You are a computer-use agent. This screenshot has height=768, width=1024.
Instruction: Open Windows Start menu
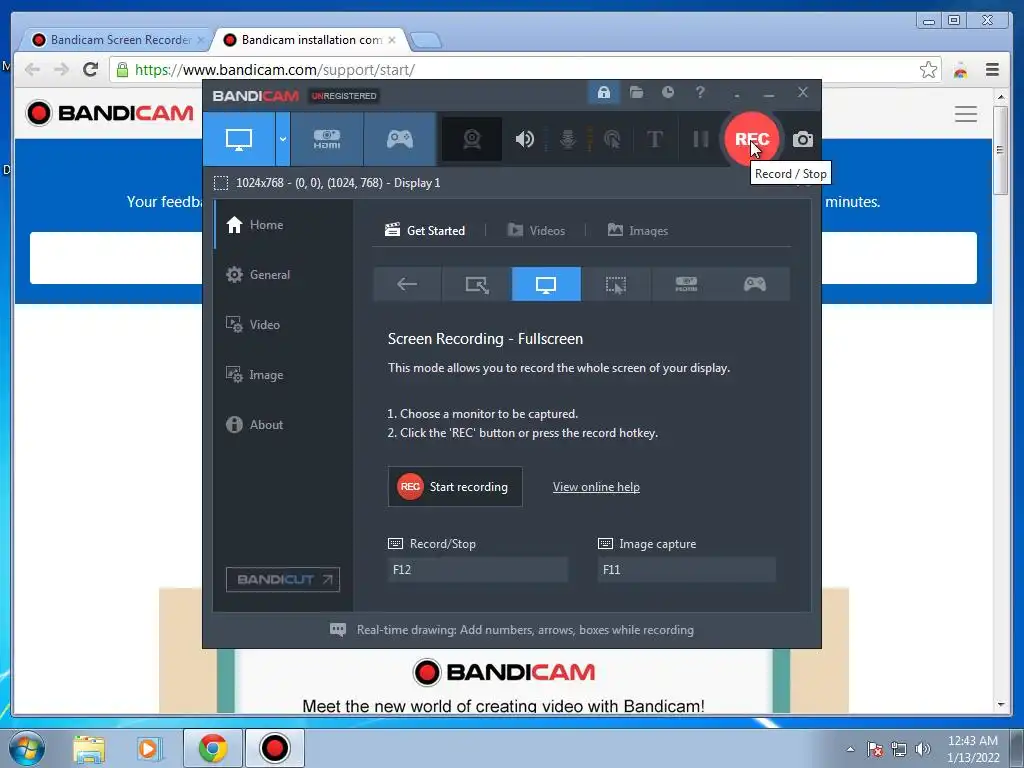[x=26, y=748]
